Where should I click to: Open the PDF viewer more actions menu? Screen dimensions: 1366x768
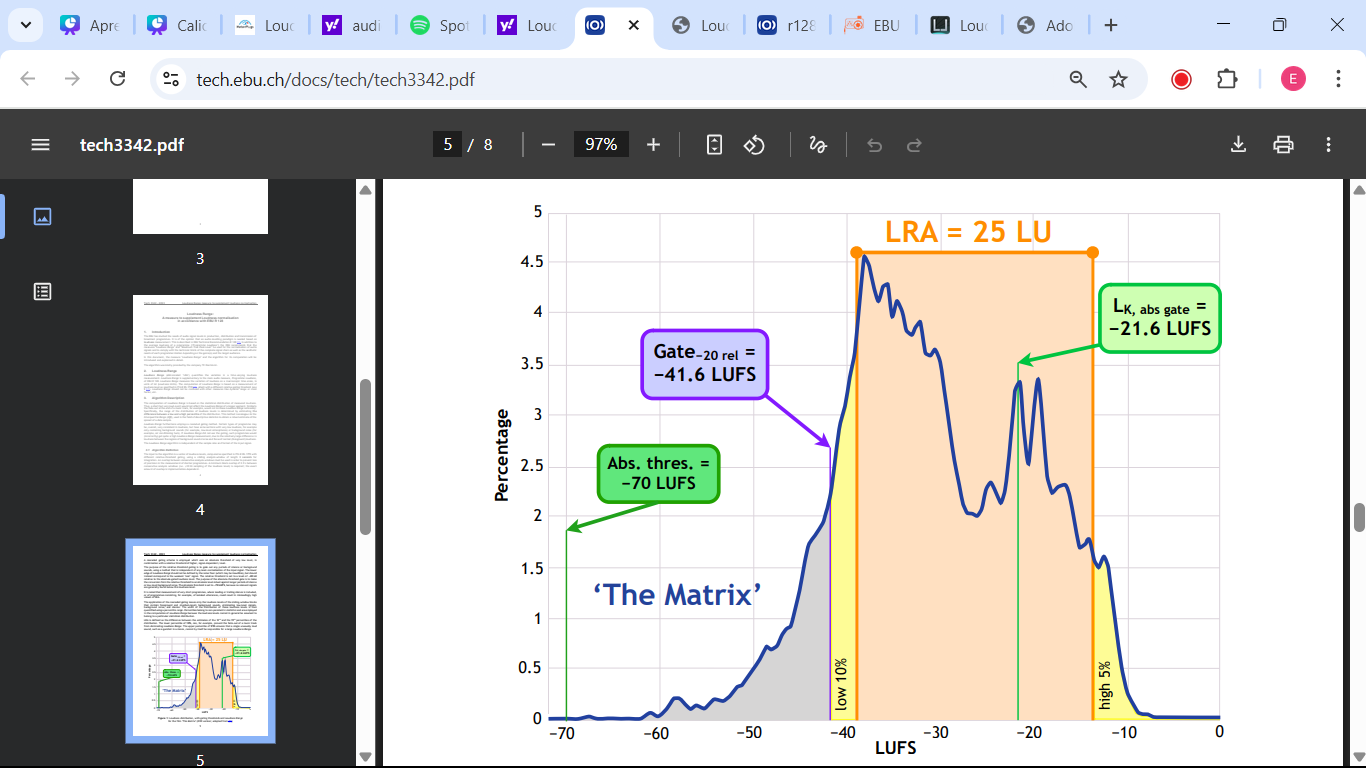(x=1328, y=145)
